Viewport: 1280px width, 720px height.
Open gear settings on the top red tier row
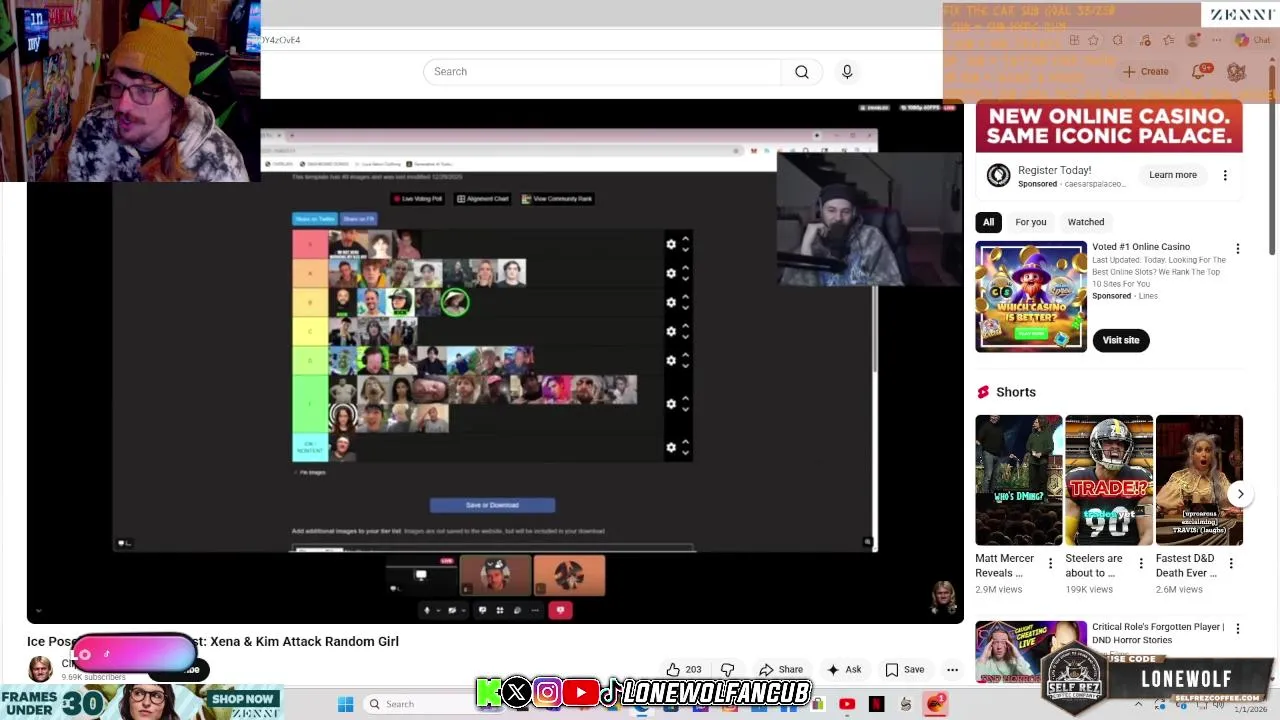point(671,244)
